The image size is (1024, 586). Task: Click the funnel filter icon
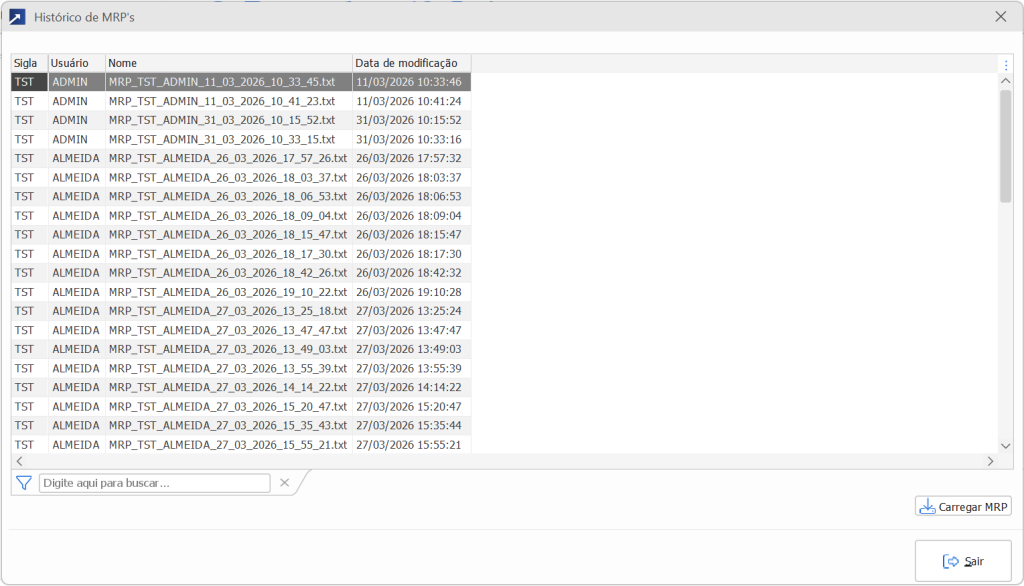click(24, 483)
